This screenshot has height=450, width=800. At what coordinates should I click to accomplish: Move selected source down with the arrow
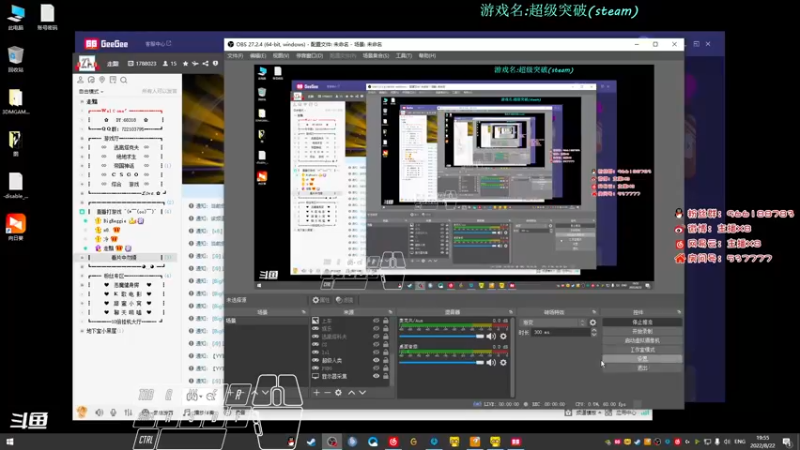[x=362, y=392]
